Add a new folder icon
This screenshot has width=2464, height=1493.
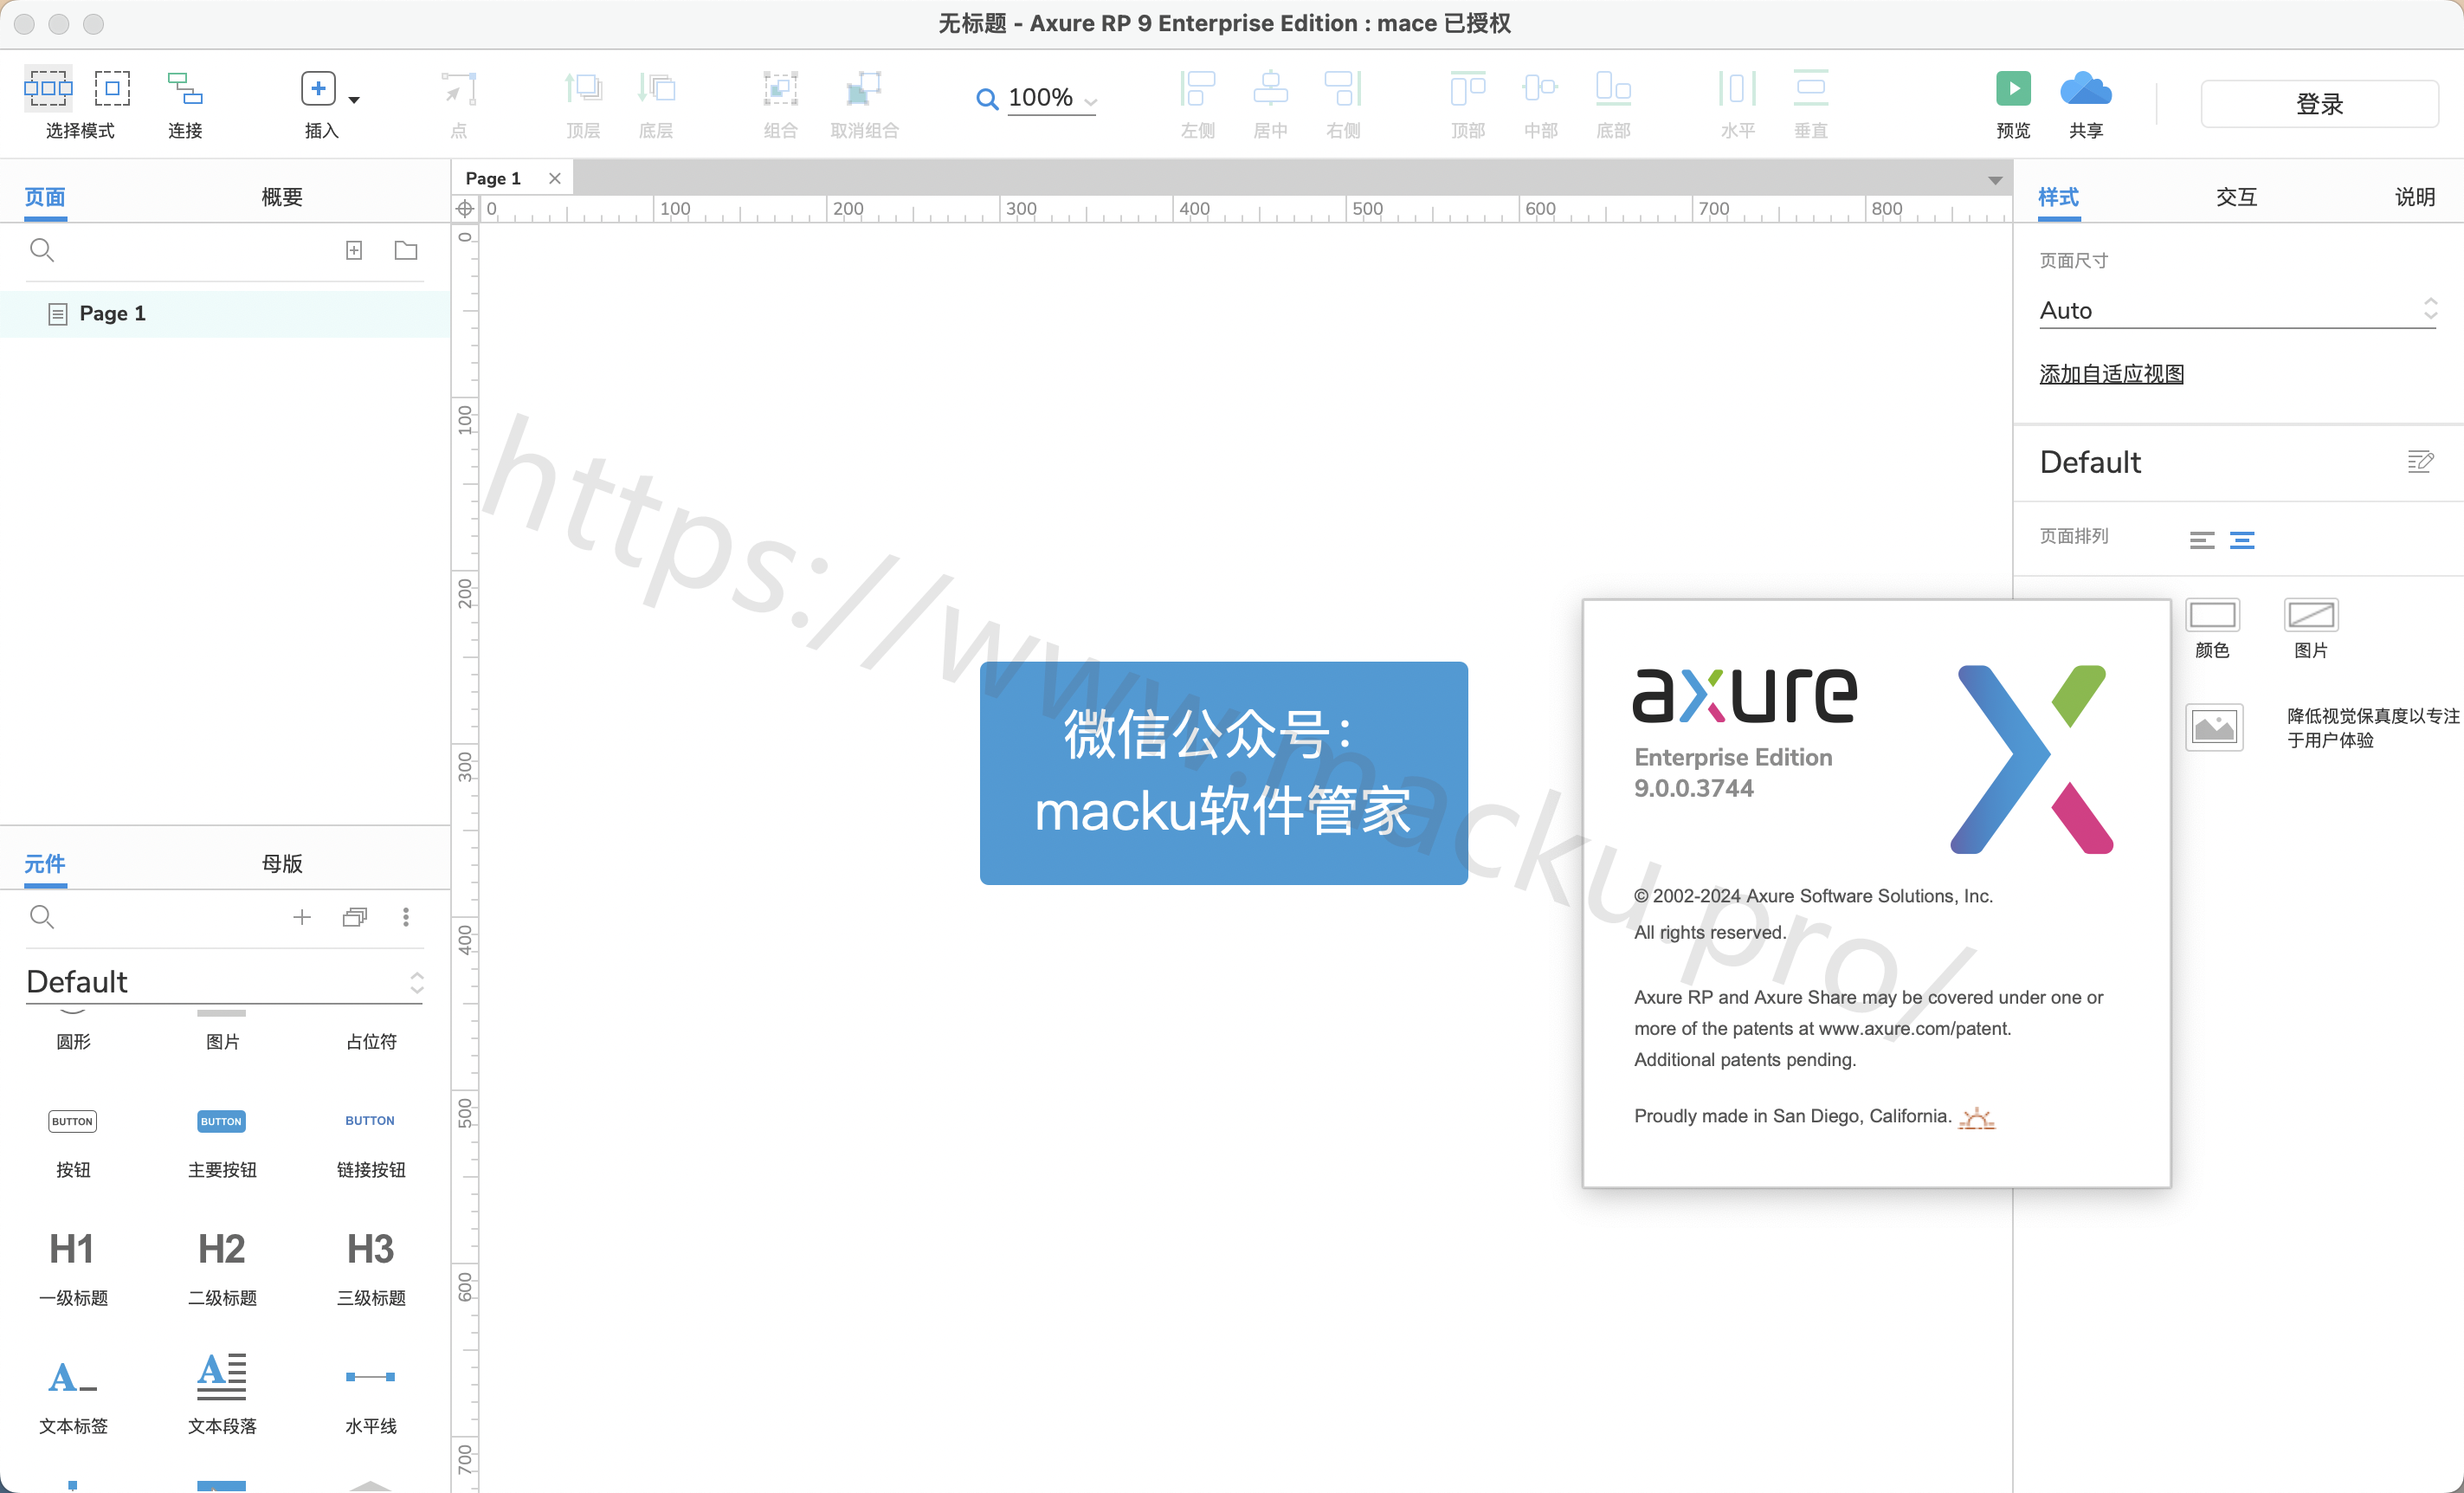(x=406, y=250)
